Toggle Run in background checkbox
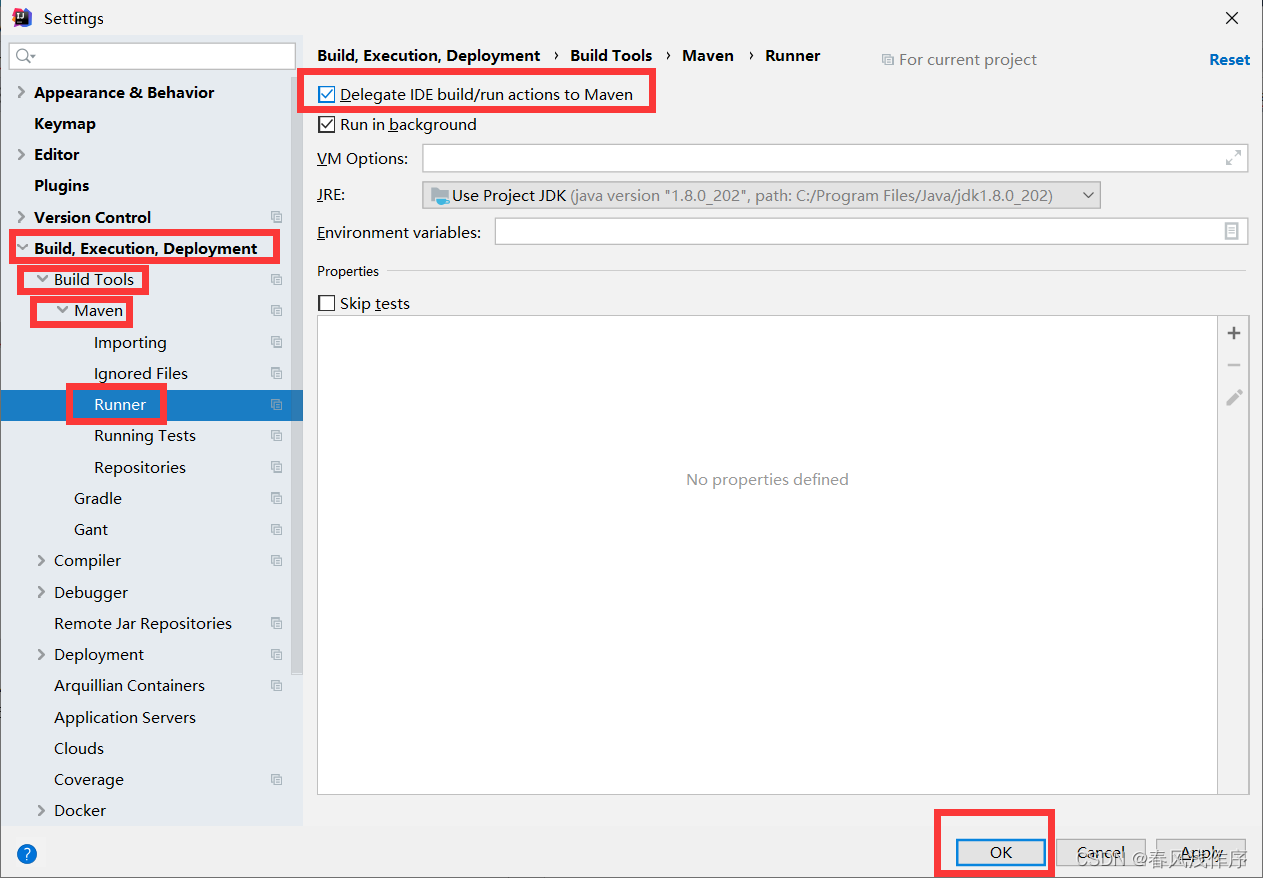The height and width of the screenshot is (878, 1263). coord(326,125)
